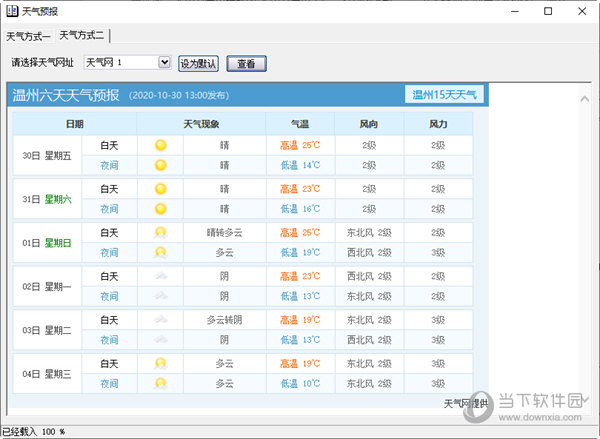Click the sunny icon for 30日 daytime
The image size is (600, 439).
(x=160, y=145)
